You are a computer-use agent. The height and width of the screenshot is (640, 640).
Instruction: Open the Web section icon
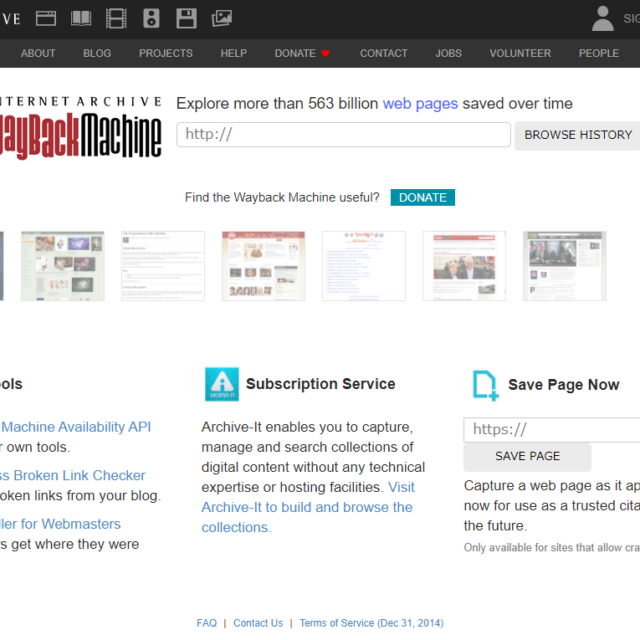tap(46, 18)
